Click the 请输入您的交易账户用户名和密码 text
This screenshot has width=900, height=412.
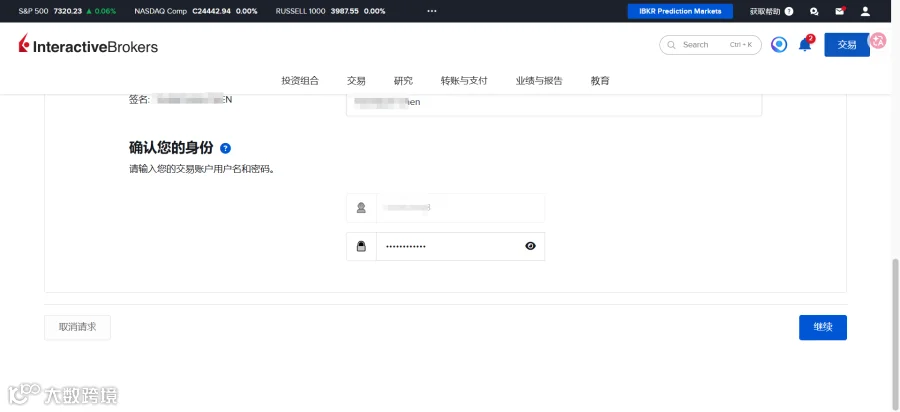(201, 169)
